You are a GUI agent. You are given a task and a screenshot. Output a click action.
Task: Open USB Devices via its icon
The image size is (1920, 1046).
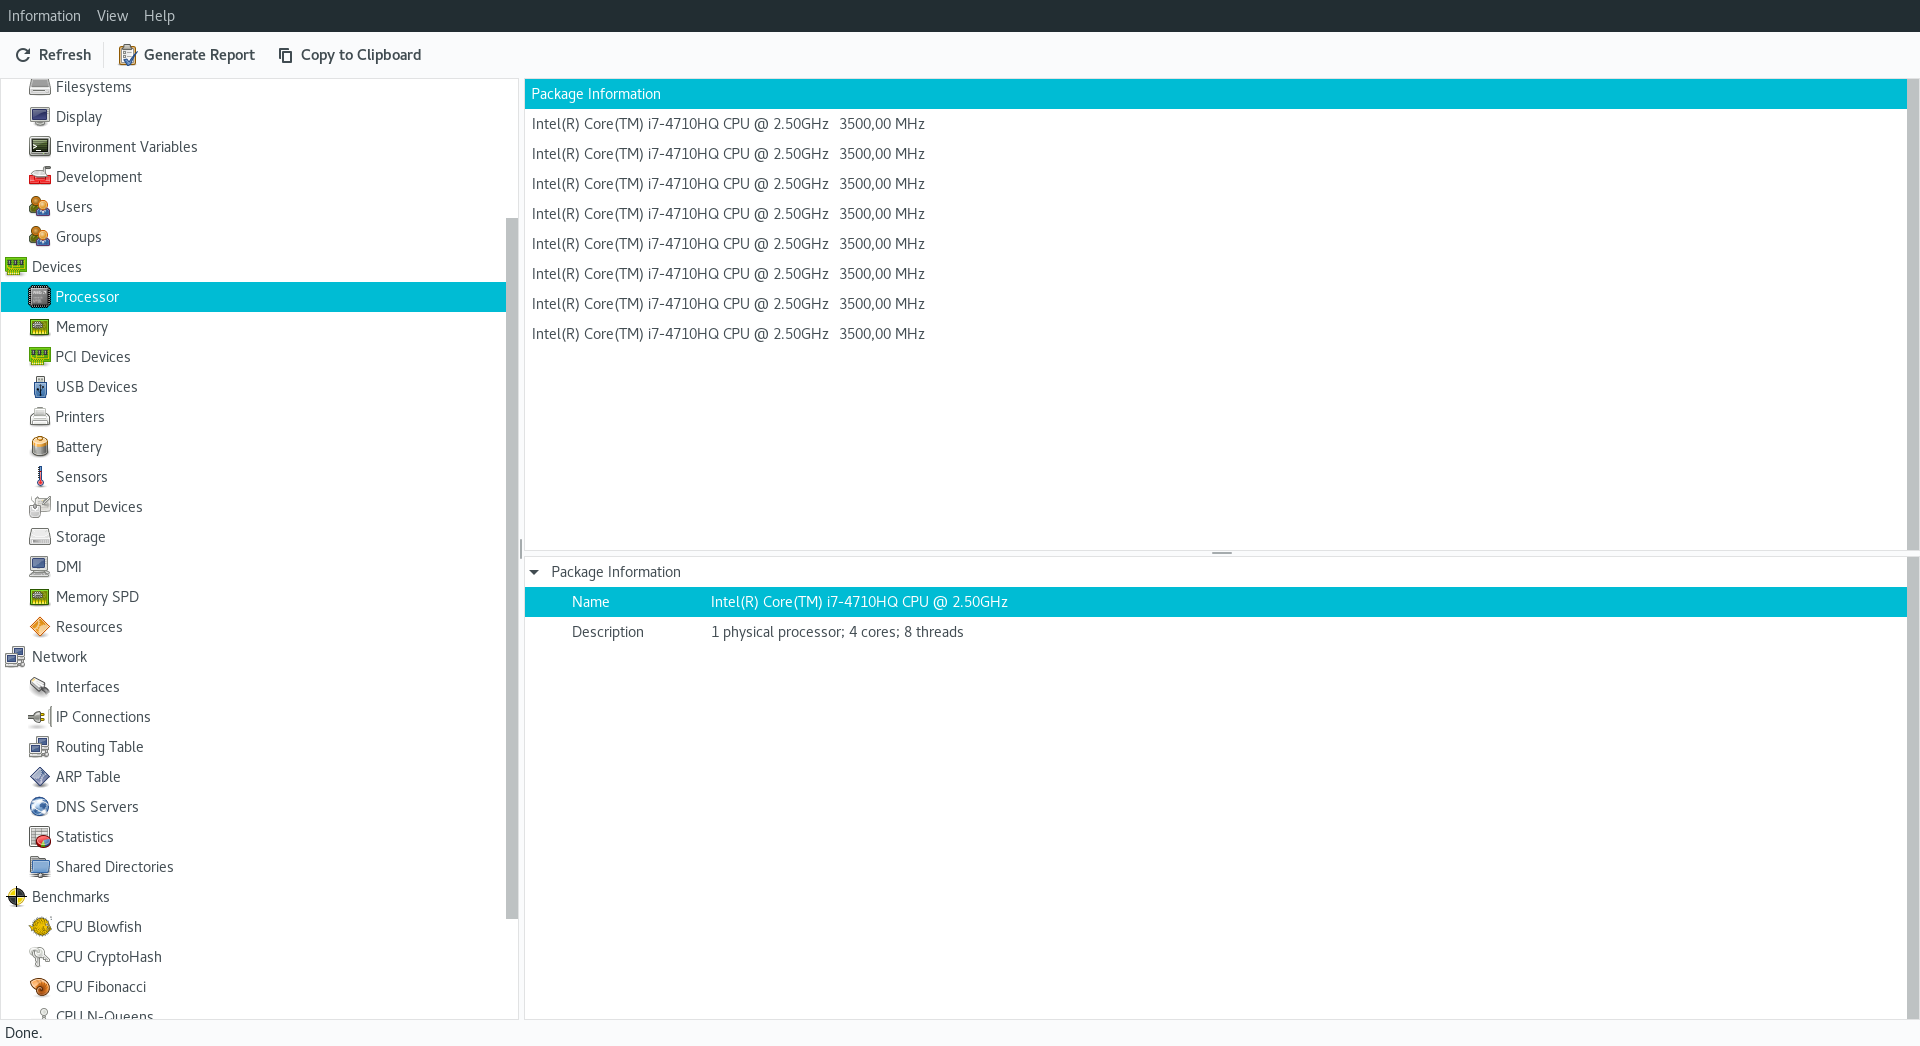[x=40, y=387]
